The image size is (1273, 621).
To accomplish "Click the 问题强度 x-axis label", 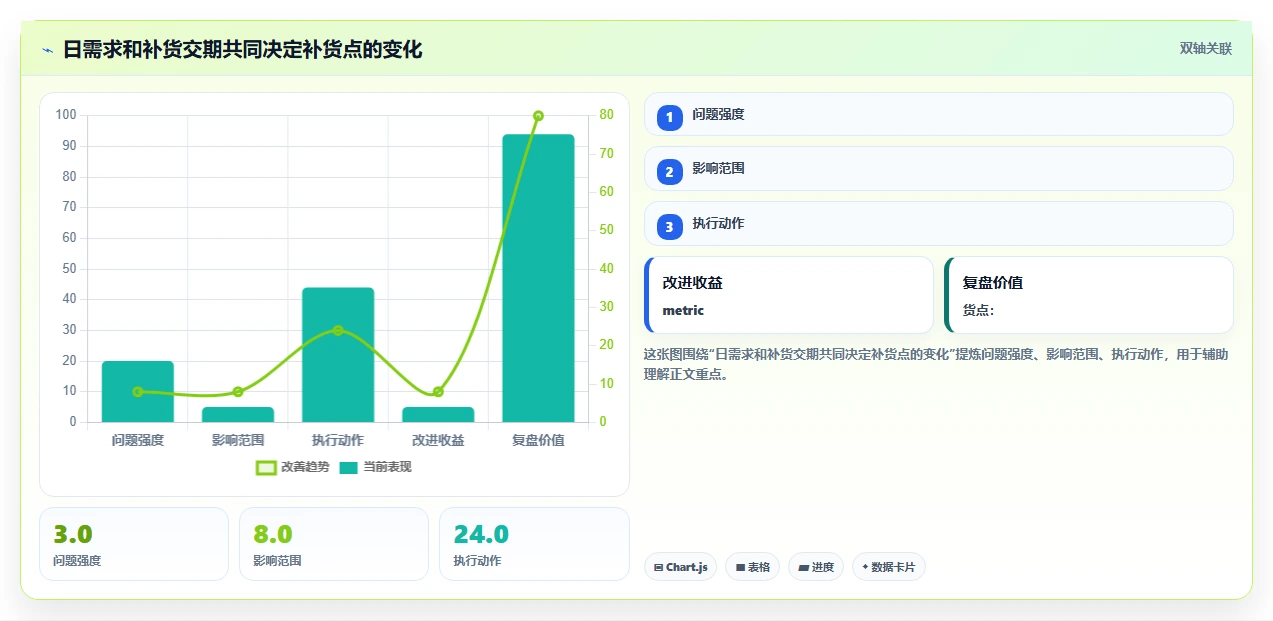I will 138,440.
